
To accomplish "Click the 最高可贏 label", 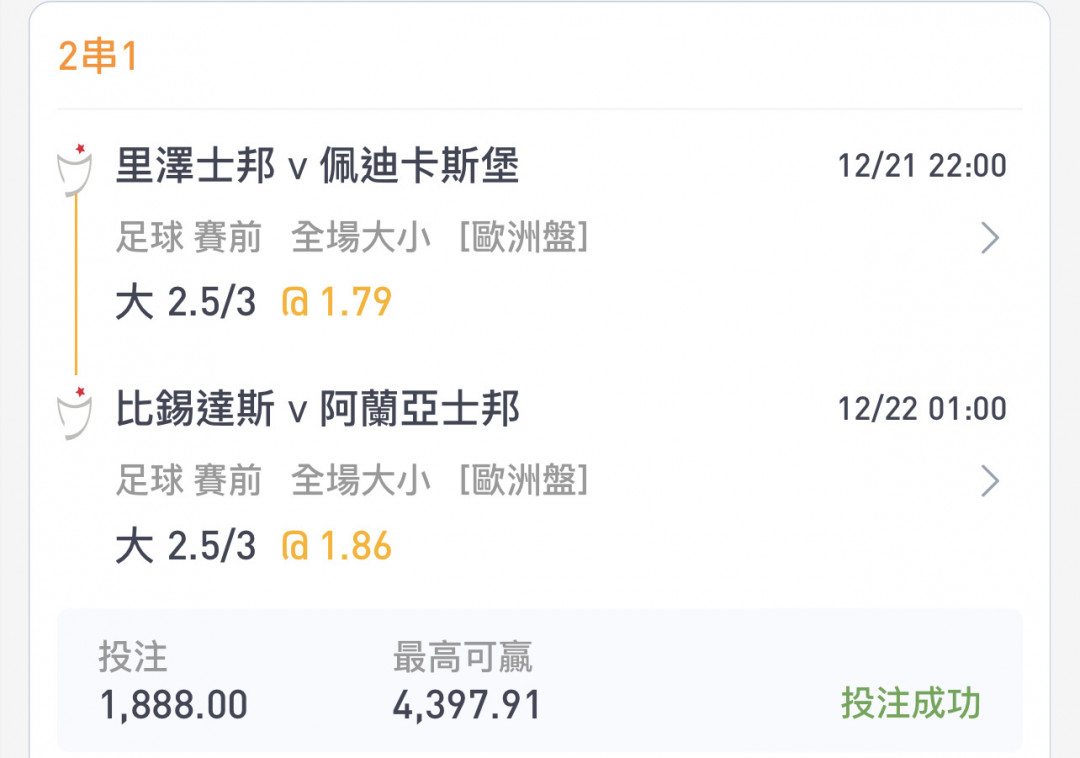I will (x=462, y=657).
